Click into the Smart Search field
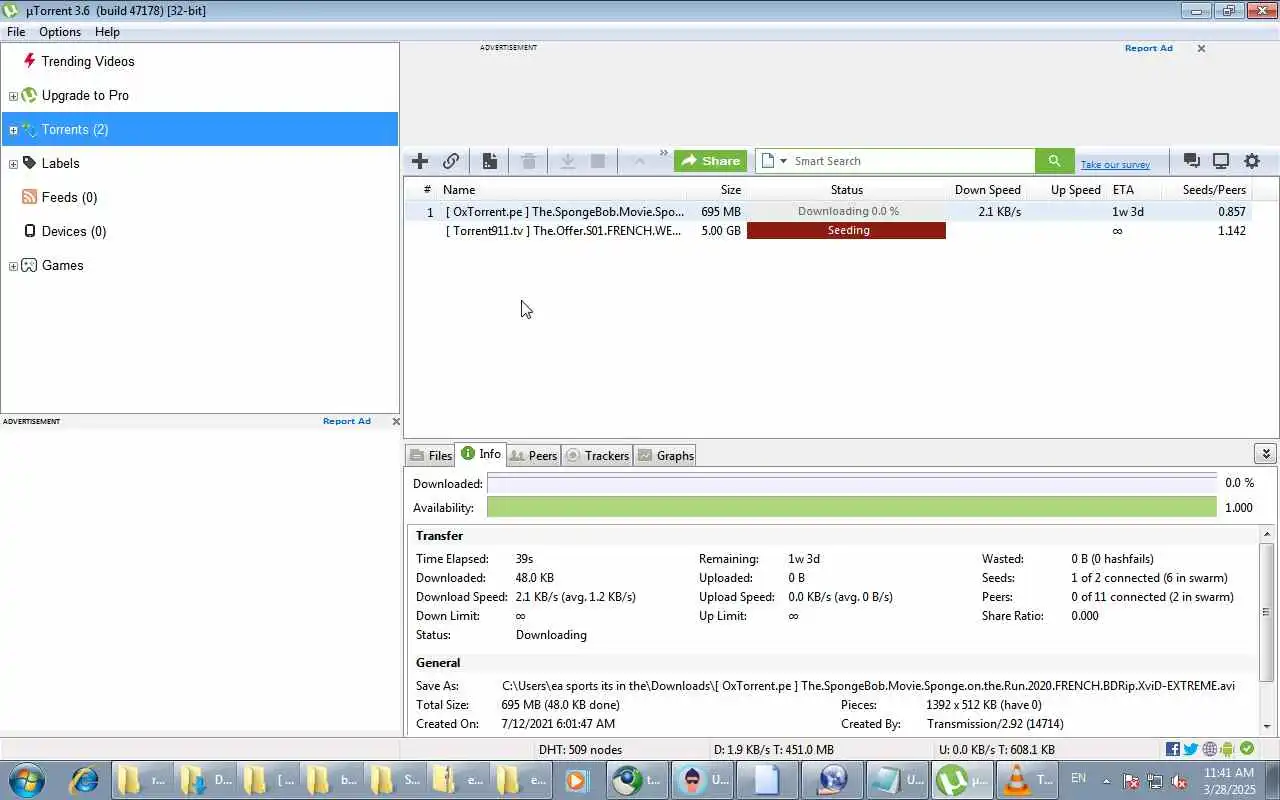Screen dimensions: 1280x800 point(912,161)
